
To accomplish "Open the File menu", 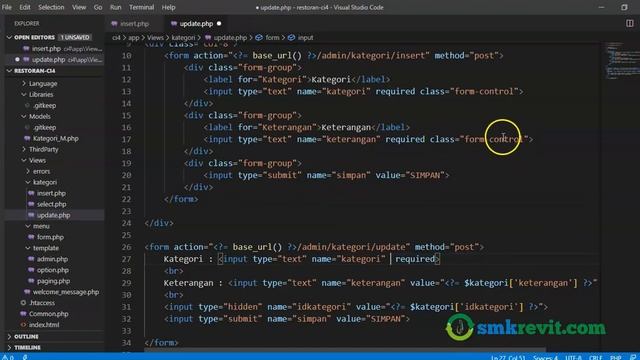I will coord(7,7).
